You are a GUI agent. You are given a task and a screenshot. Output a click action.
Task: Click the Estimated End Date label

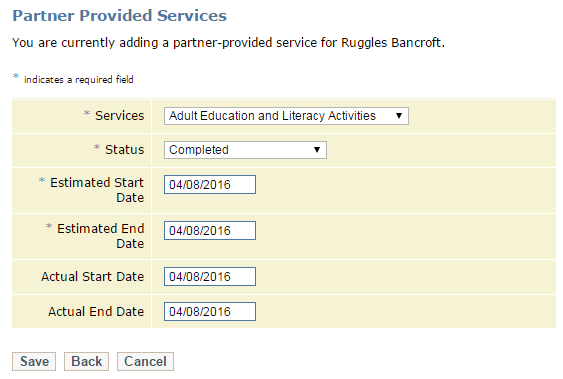tap(101, 236)
